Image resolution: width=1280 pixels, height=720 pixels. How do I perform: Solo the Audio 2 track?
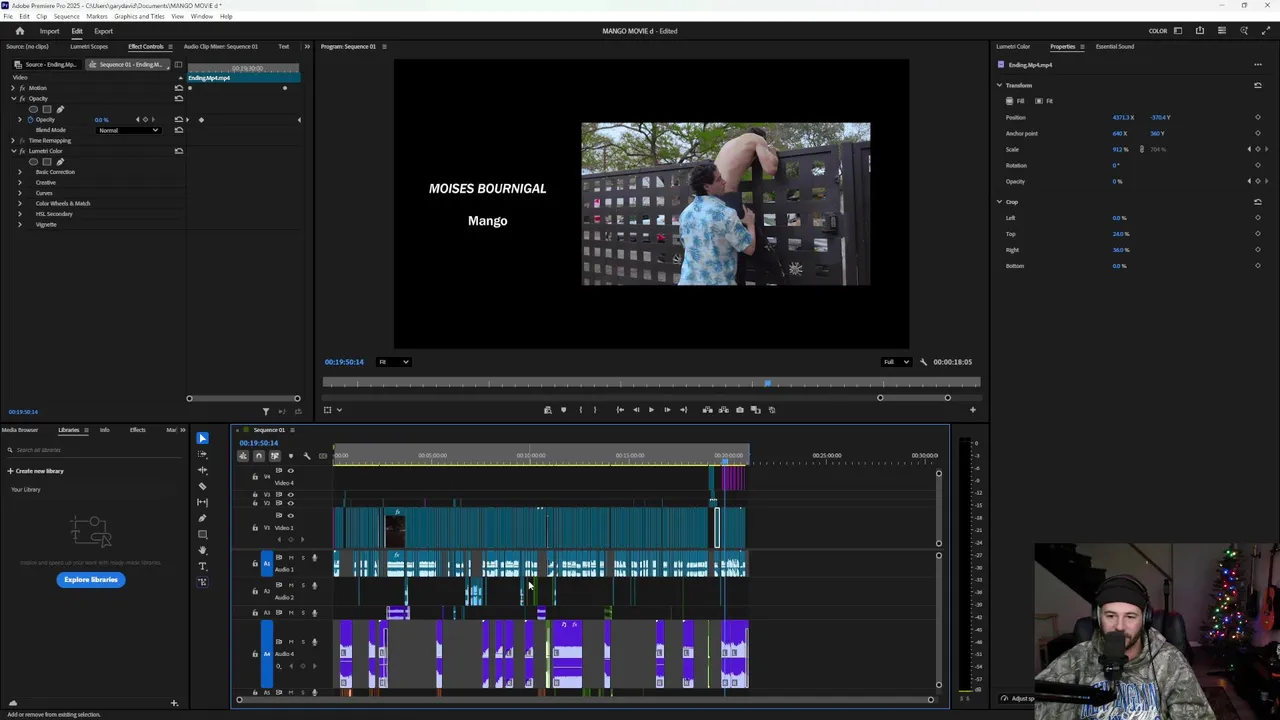coord(303,585)
